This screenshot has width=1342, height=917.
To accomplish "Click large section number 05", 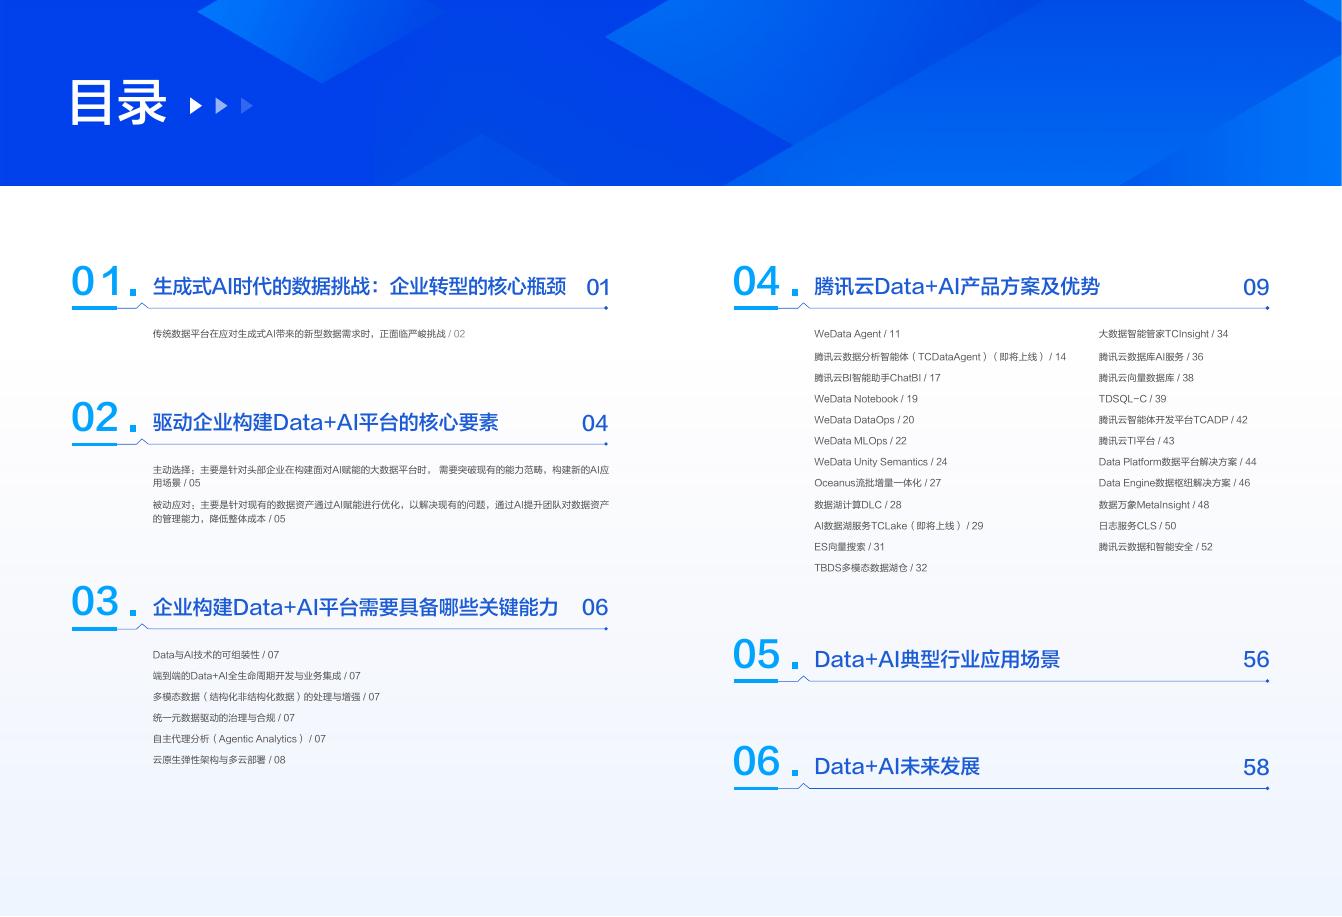I will [756, 655].
